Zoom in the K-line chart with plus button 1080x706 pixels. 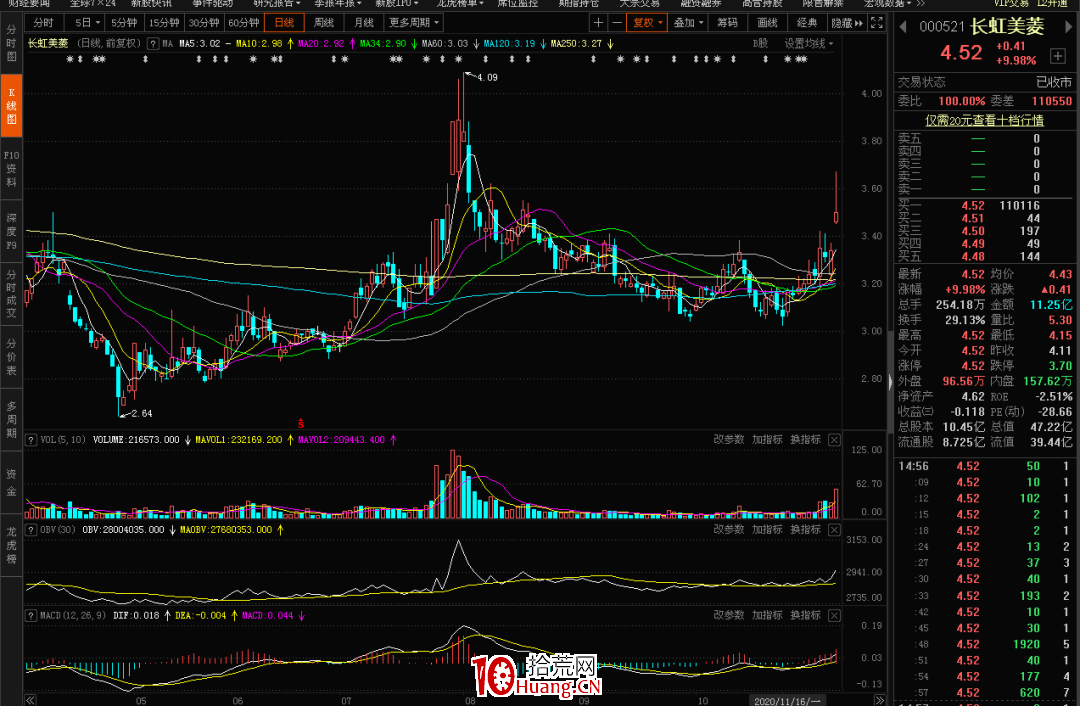pyautogui.click(x=598, y=23)
